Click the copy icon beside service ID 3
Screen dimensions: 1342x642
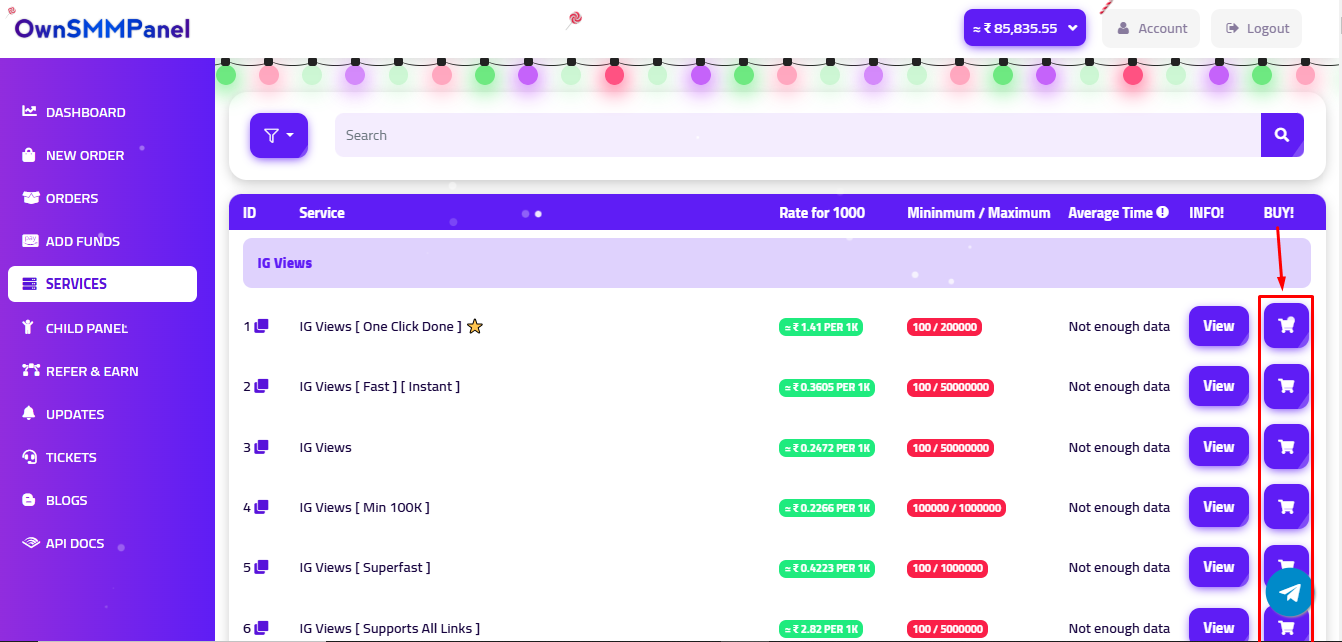(x=261, y=446)
